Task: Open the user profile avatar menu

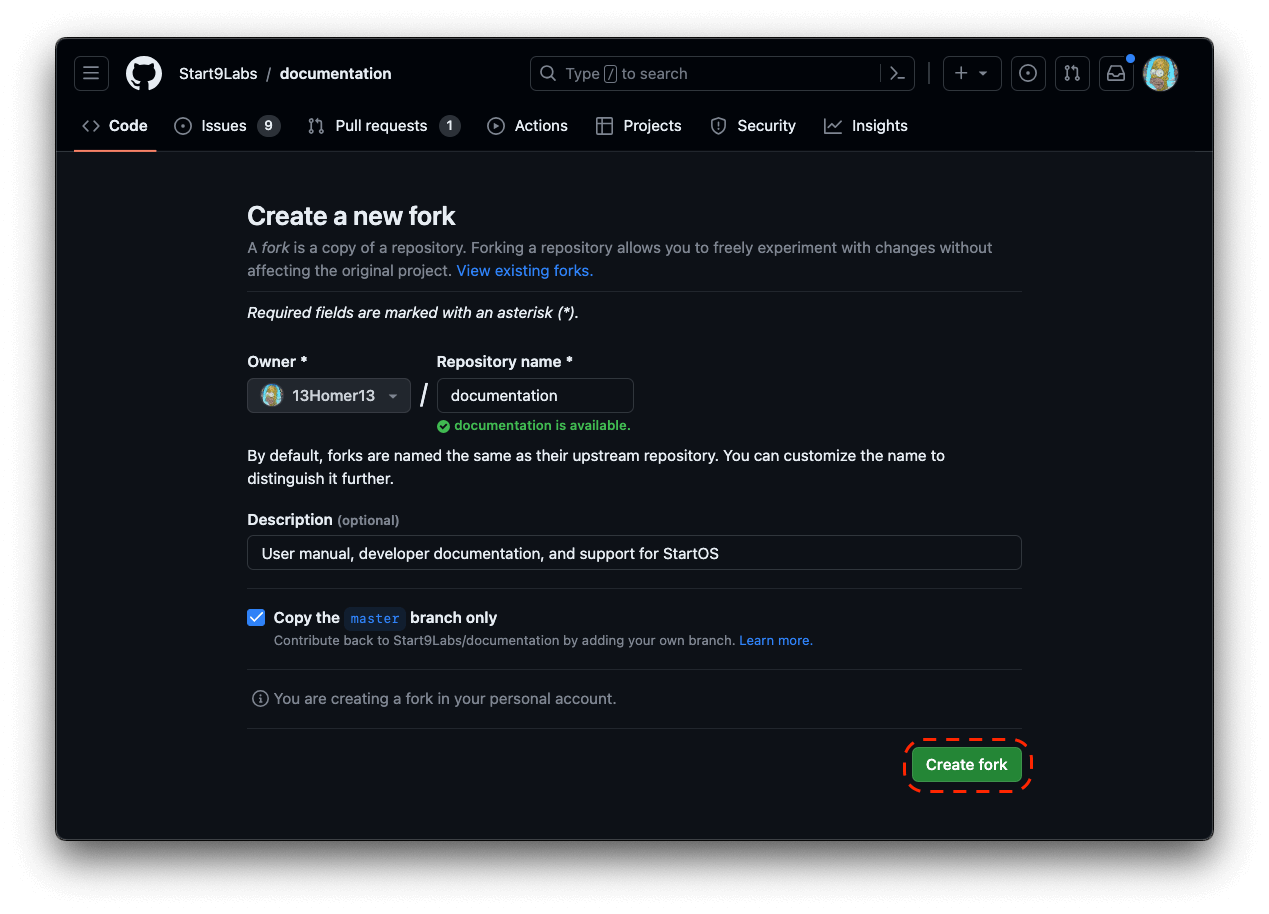Action: tap(1160, 74)
